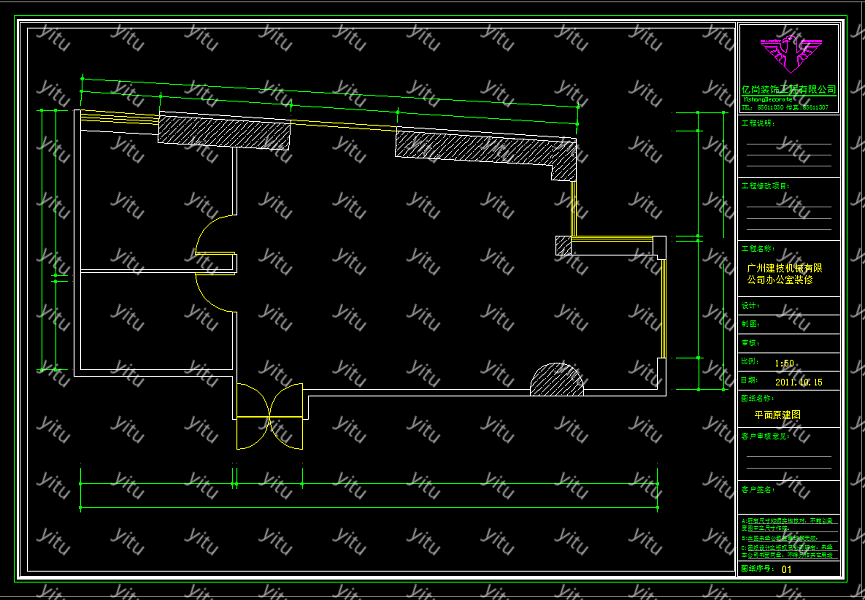Click the 客户审核意见 field label

pos(764,436)
